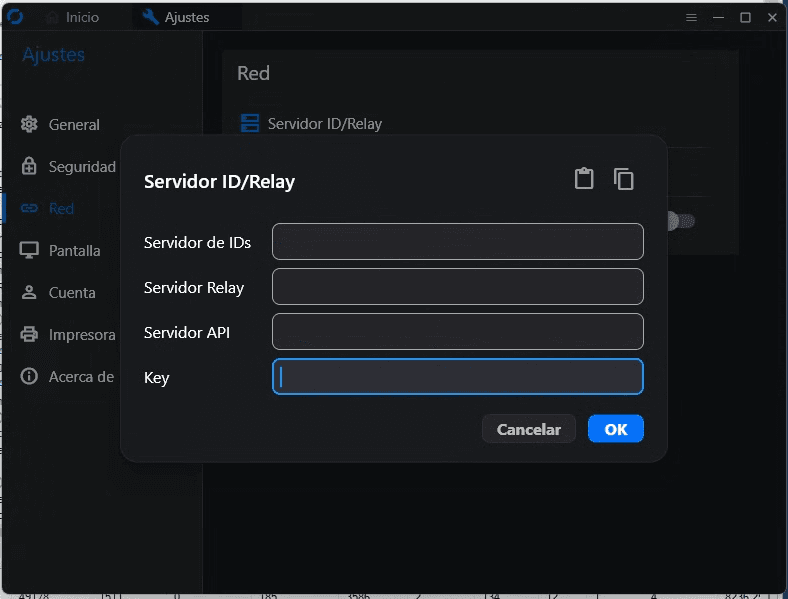Close the RustDesk window
The image size is (788, 599).
(x=773, y=18)
